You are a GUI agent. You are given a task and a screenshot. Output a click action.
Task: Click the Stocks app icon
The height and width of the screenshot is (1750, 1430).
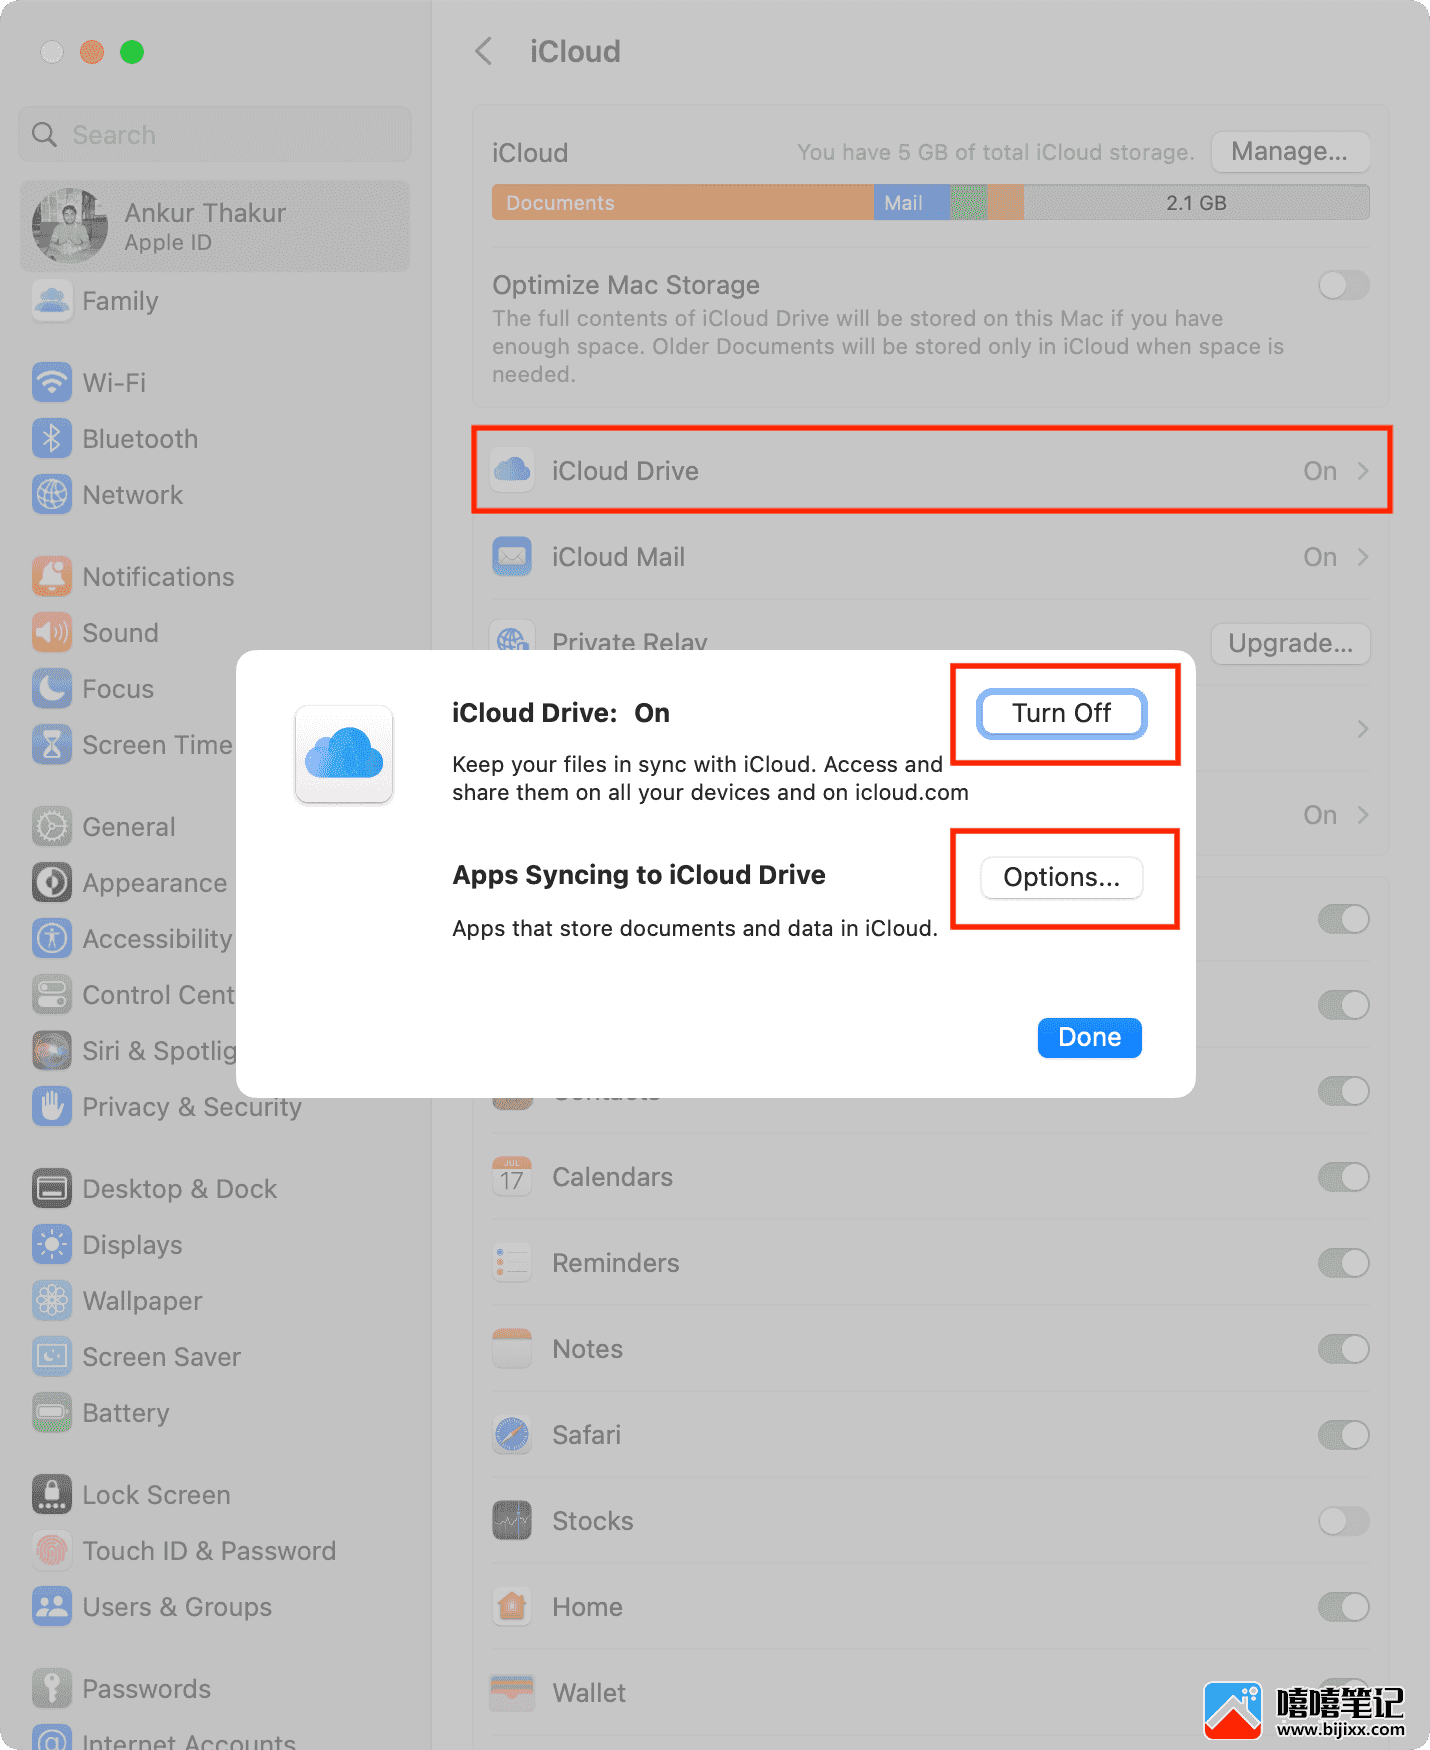[x=512, y=1521]
